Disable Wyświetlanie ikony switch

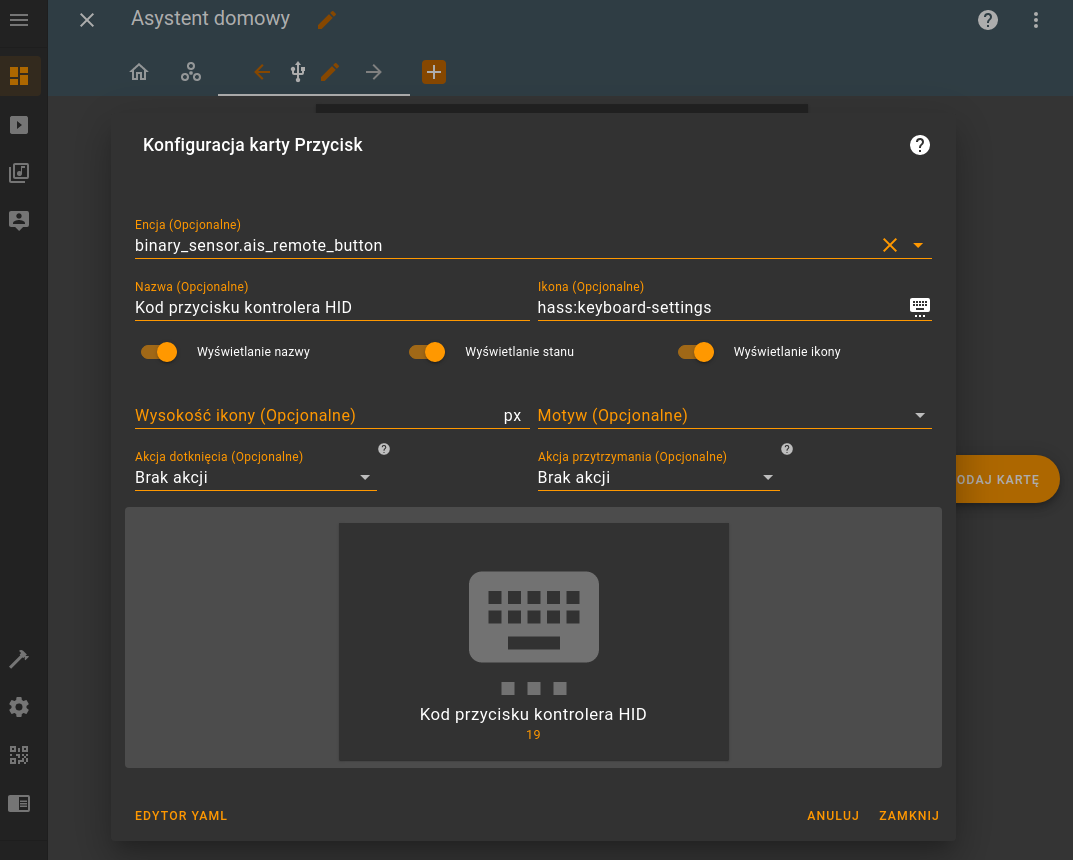696,352
